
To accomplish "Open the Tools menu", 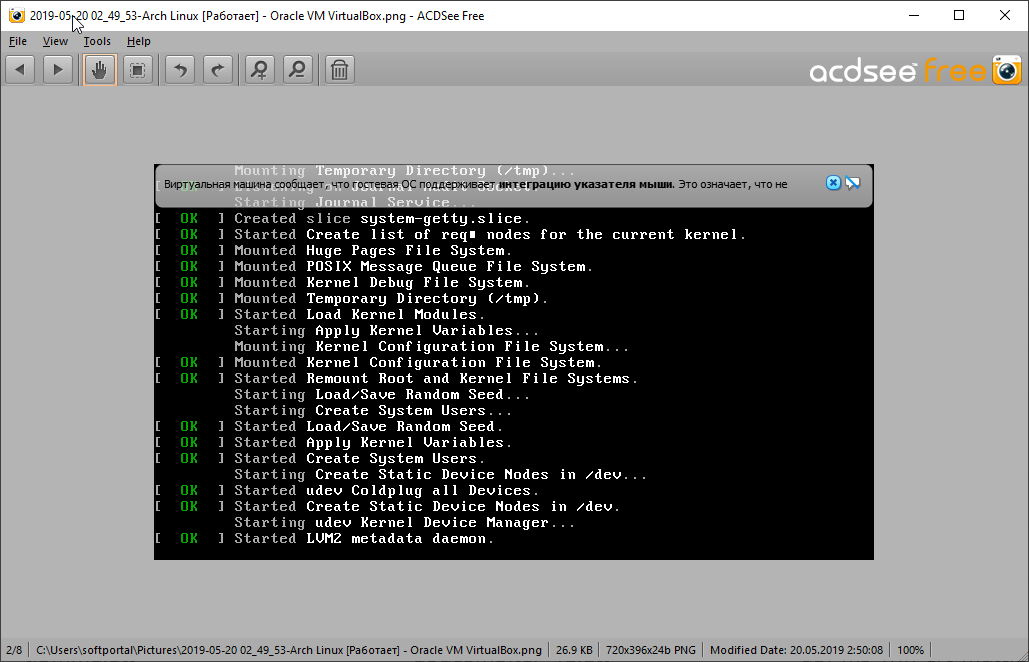I will 97,41.
